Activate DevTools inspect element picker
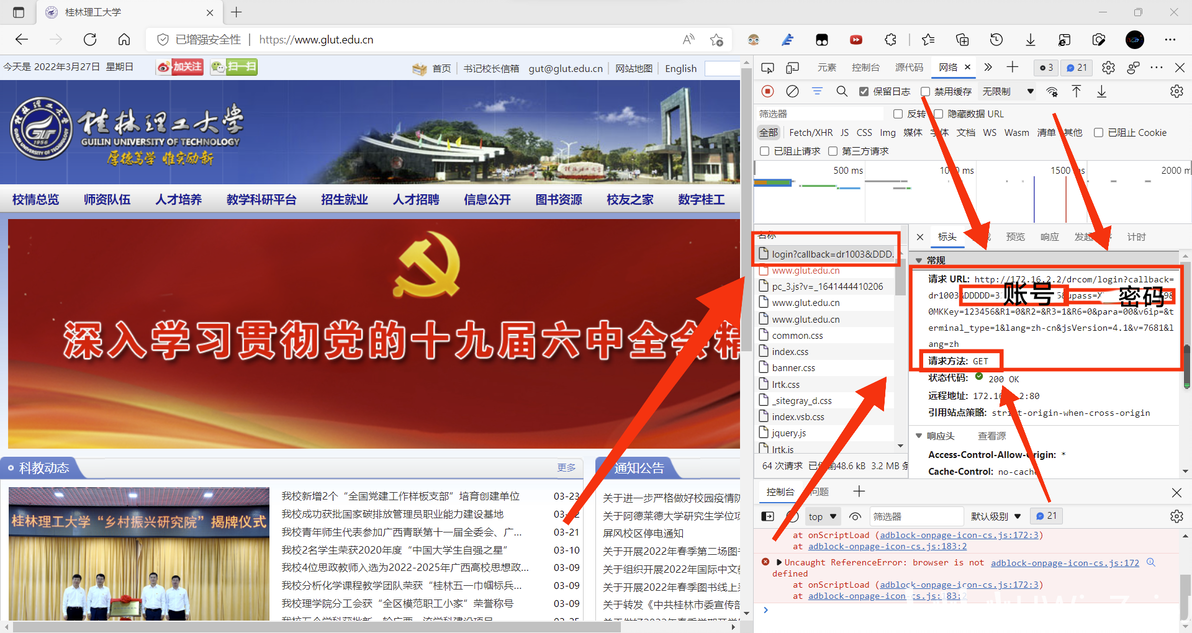 click(768, 68)
